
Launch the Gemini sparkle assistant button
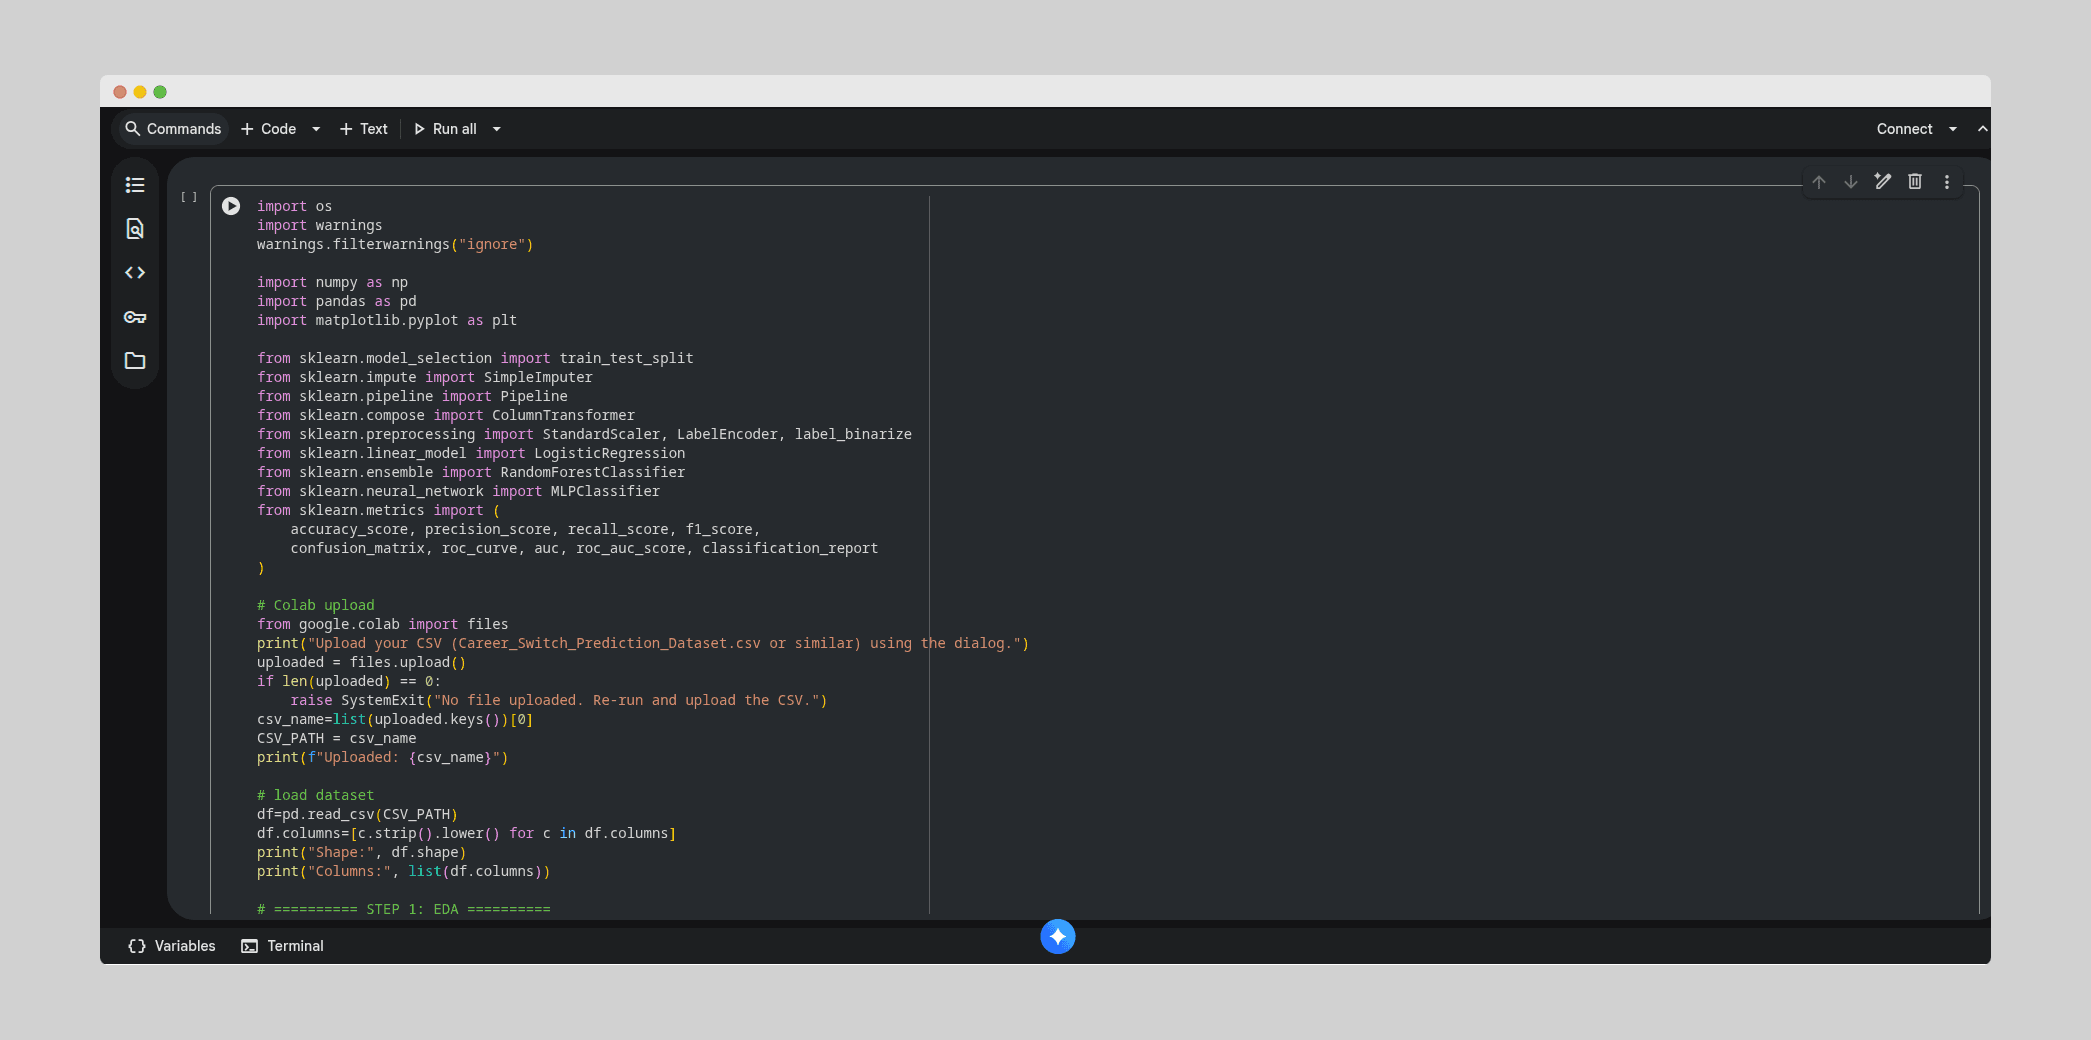pos(1057,937)
